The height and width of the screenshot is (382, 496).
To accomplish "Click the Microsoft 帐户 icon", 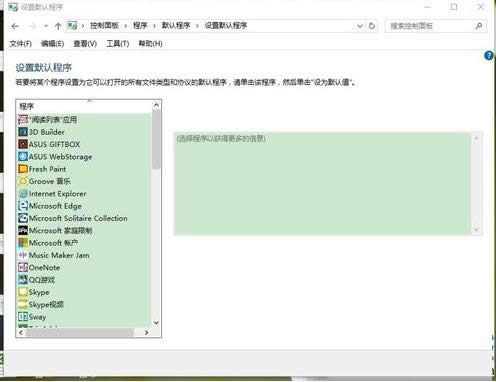I will (23, 243).
